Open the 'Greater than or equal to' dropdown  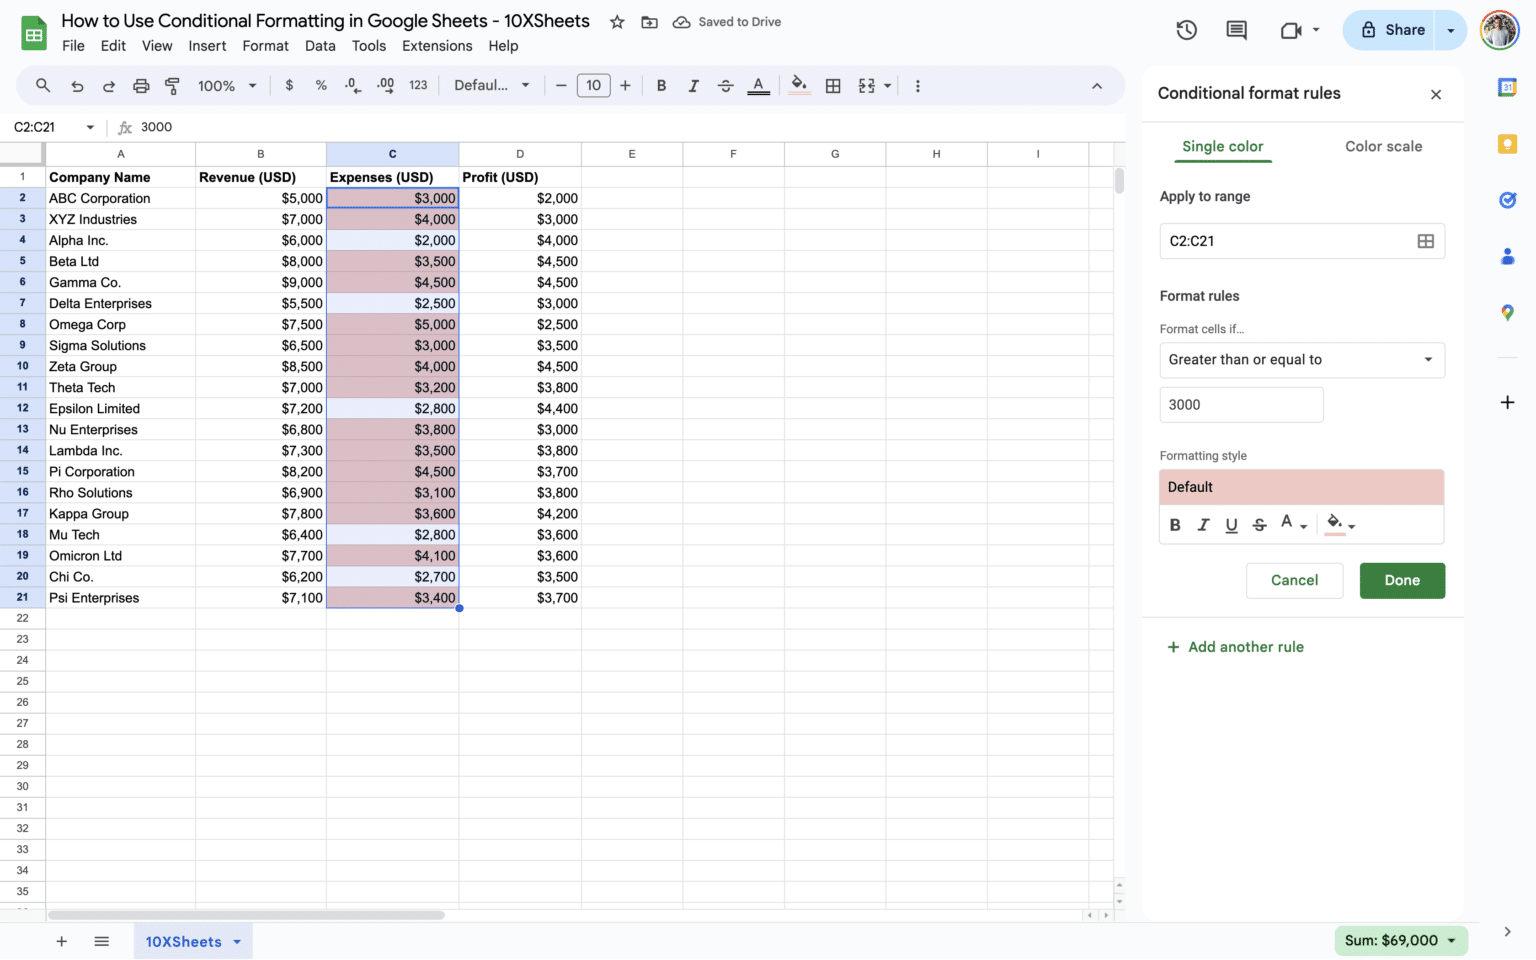(1301, 360)
